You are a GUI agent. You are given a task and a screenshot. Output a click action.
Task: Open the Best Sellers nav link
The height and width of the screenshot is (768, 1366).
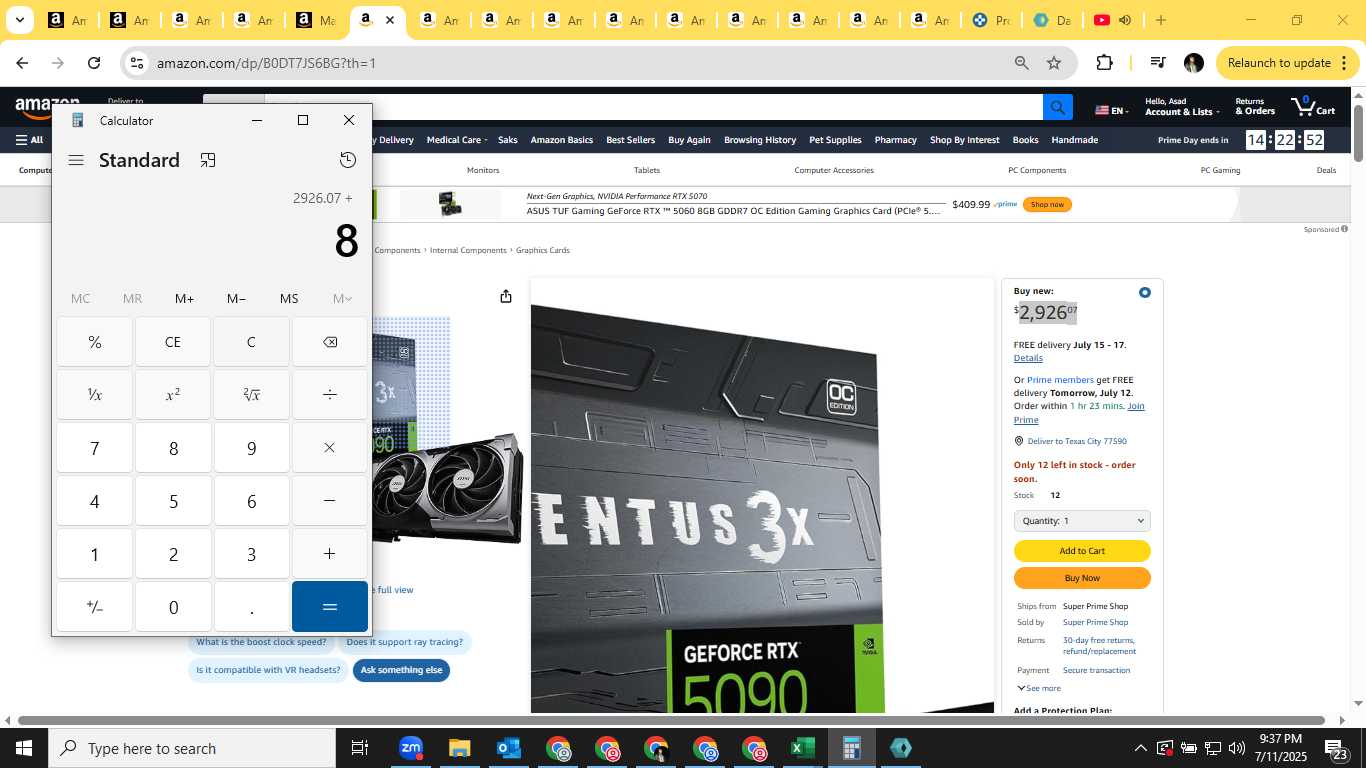click(x=630, y=140)
